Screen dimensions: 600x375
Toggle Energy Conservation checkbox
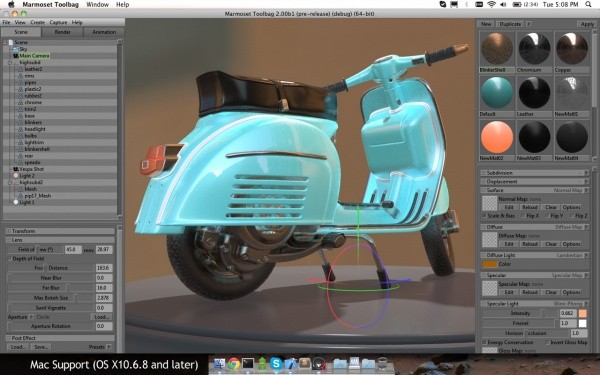484,342
